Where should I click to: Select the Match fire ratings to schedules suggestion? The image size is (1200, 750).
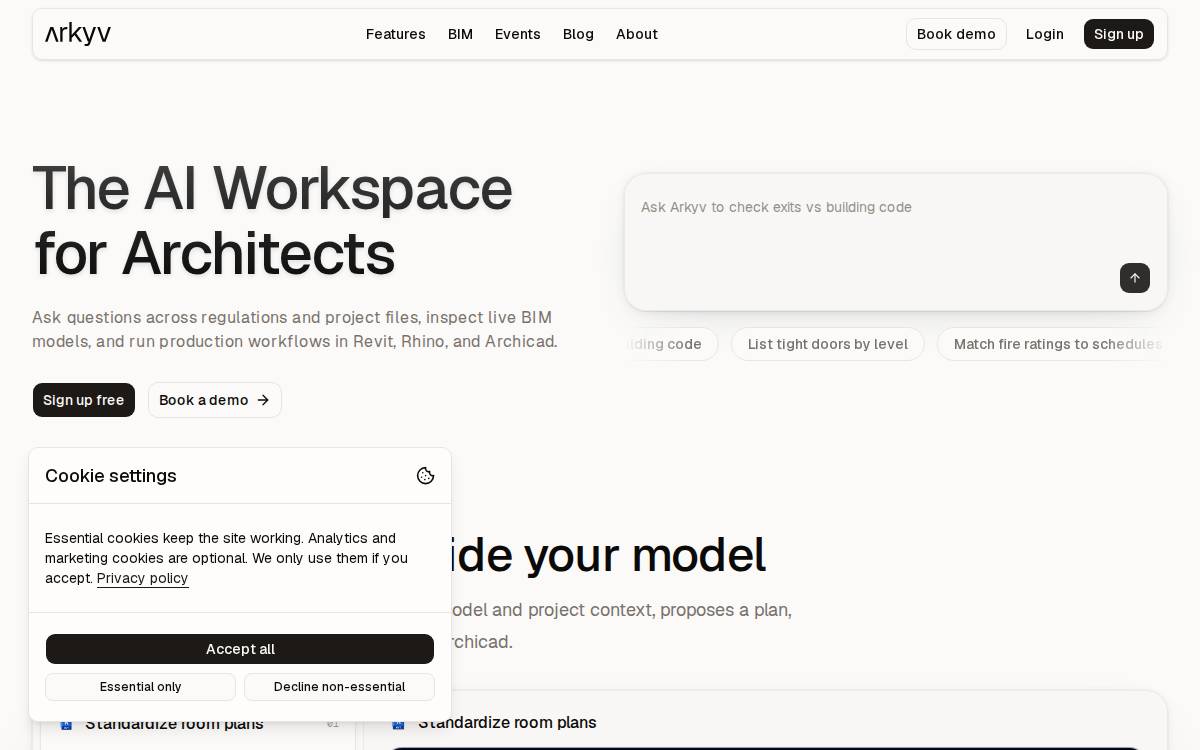(1052, 344)
